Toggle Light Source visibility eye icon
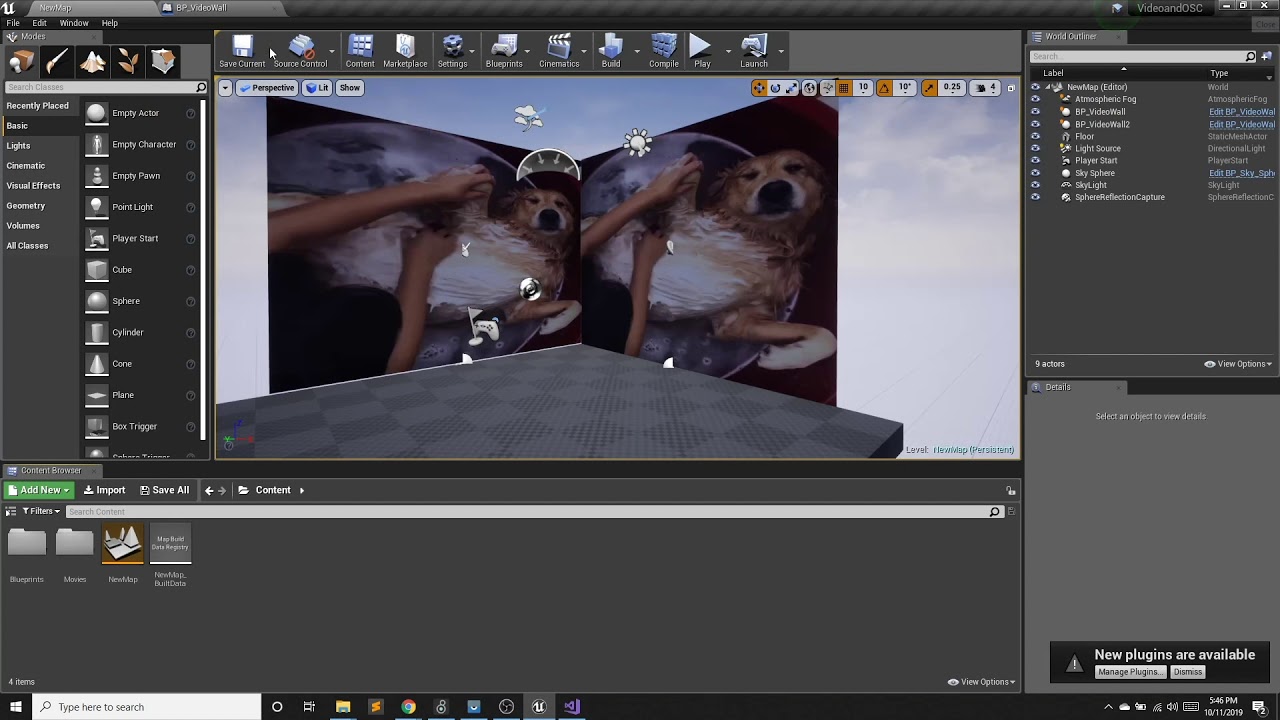 tap(1035, 148)
